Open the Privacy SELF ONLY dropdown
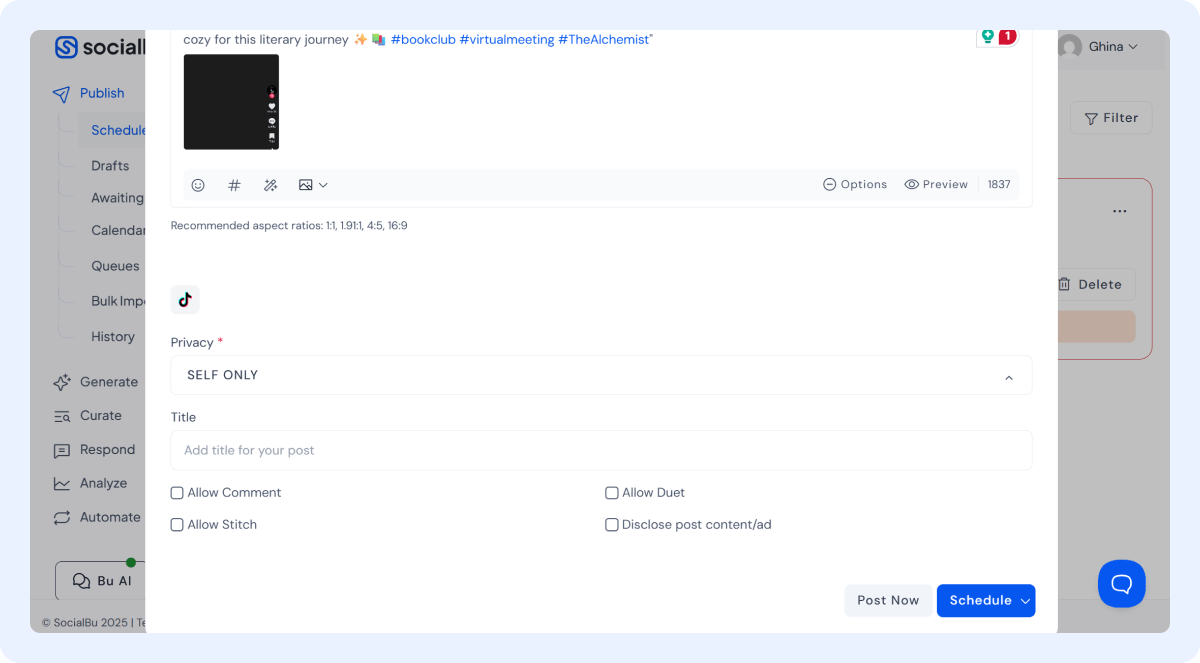The image size is (1200, 663). pos(601,376)
